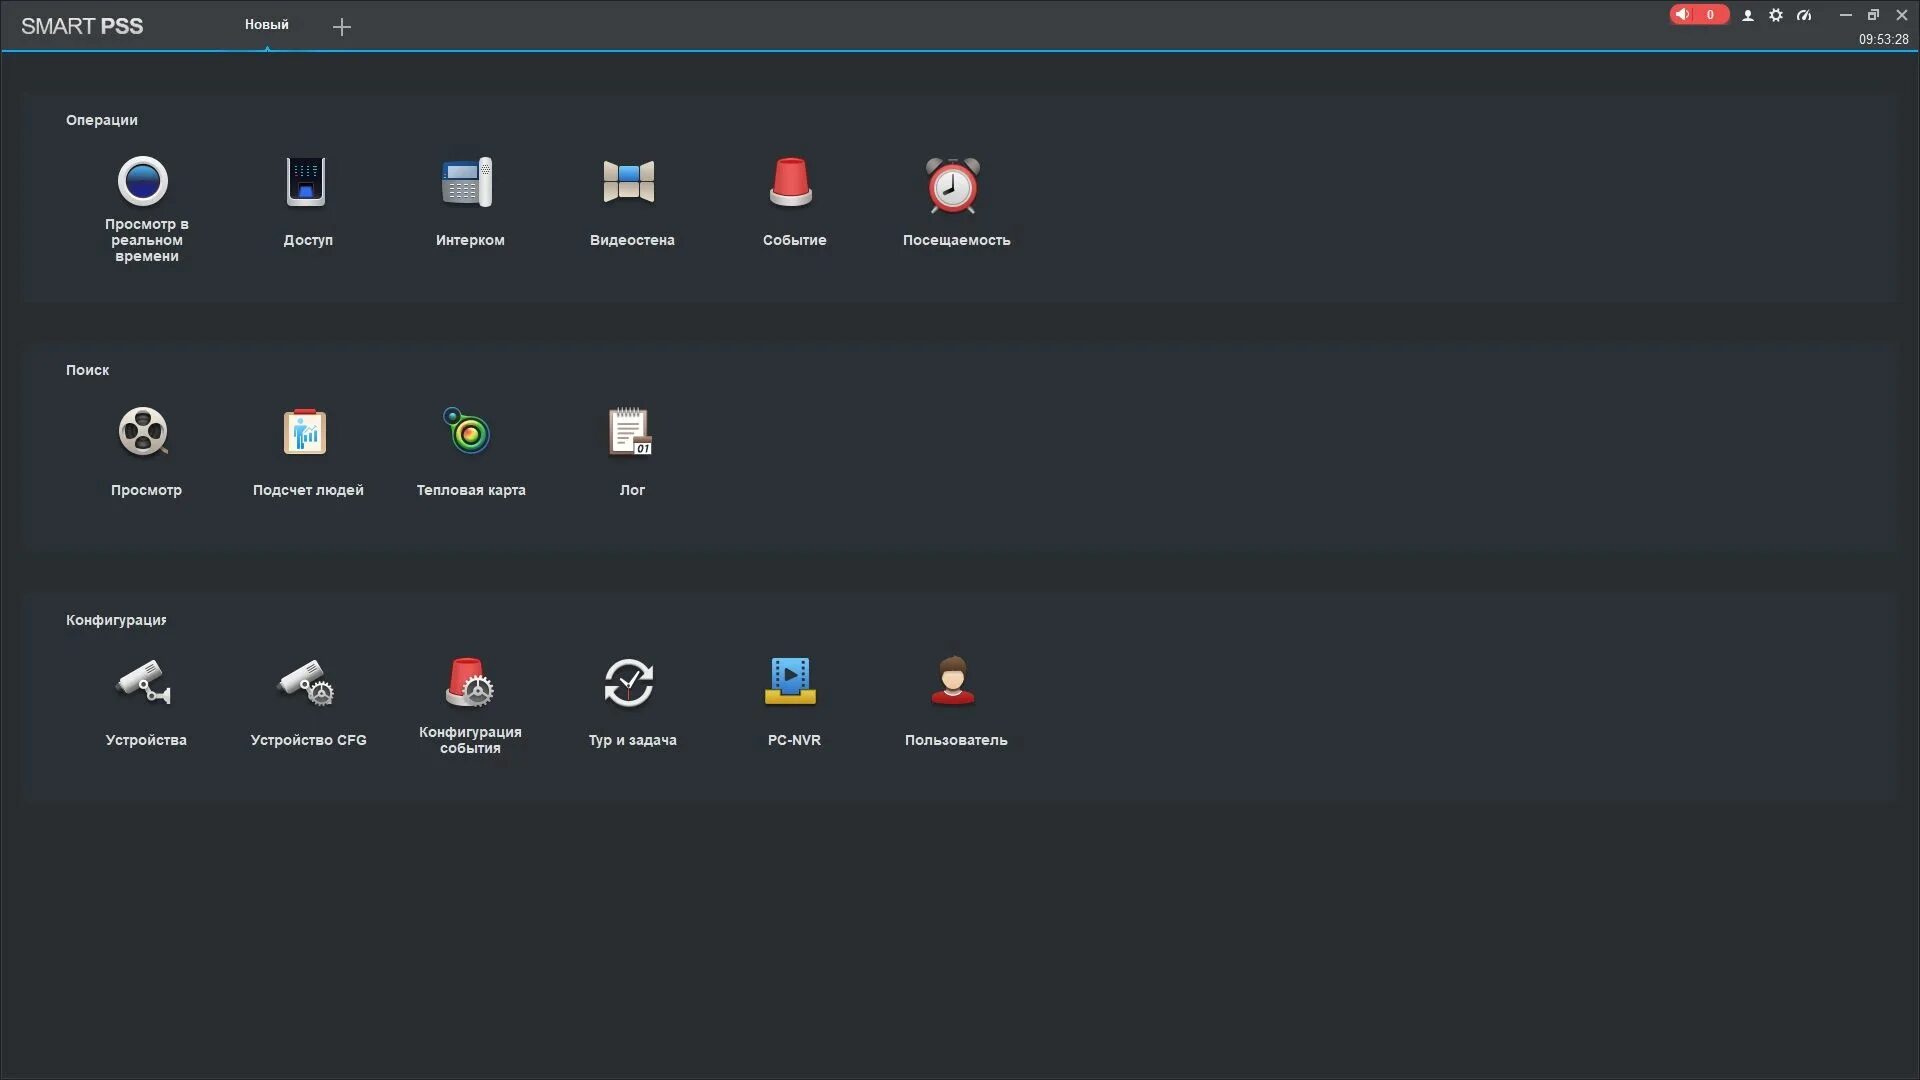Open the Видеостена video wall
This screenshot has height=1080, width=1920.
click(x=630, y=183)
